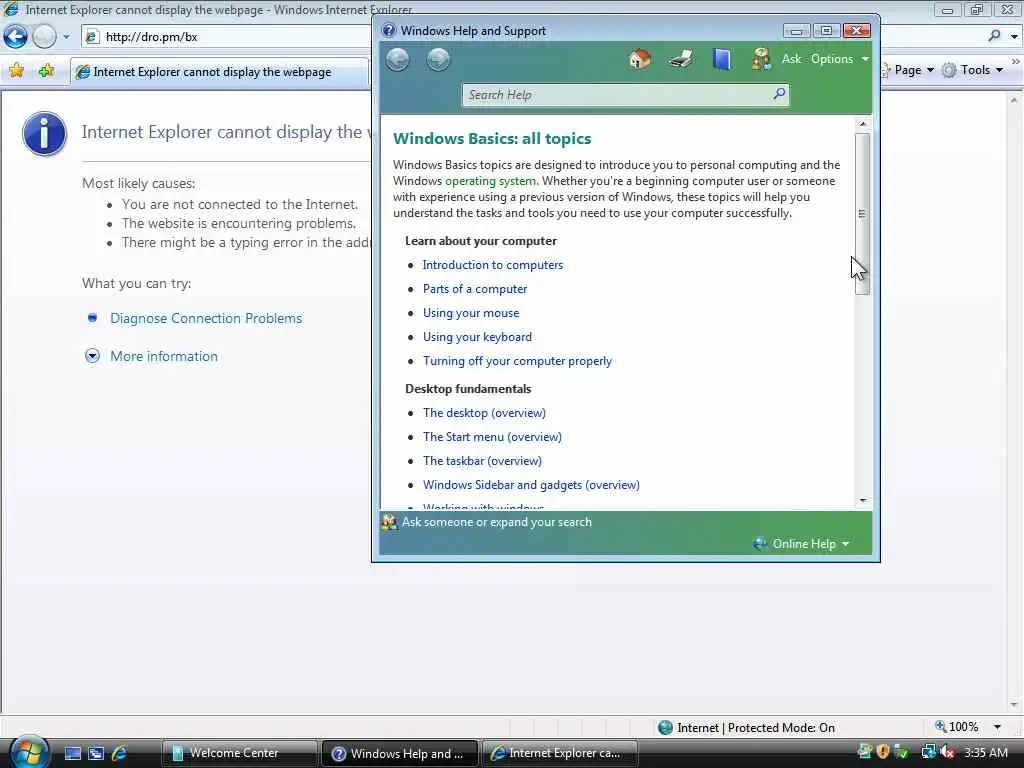Screen dimensions: 1024x768
Task: Browse Help via the blue book icon
Action: (722, 59)
